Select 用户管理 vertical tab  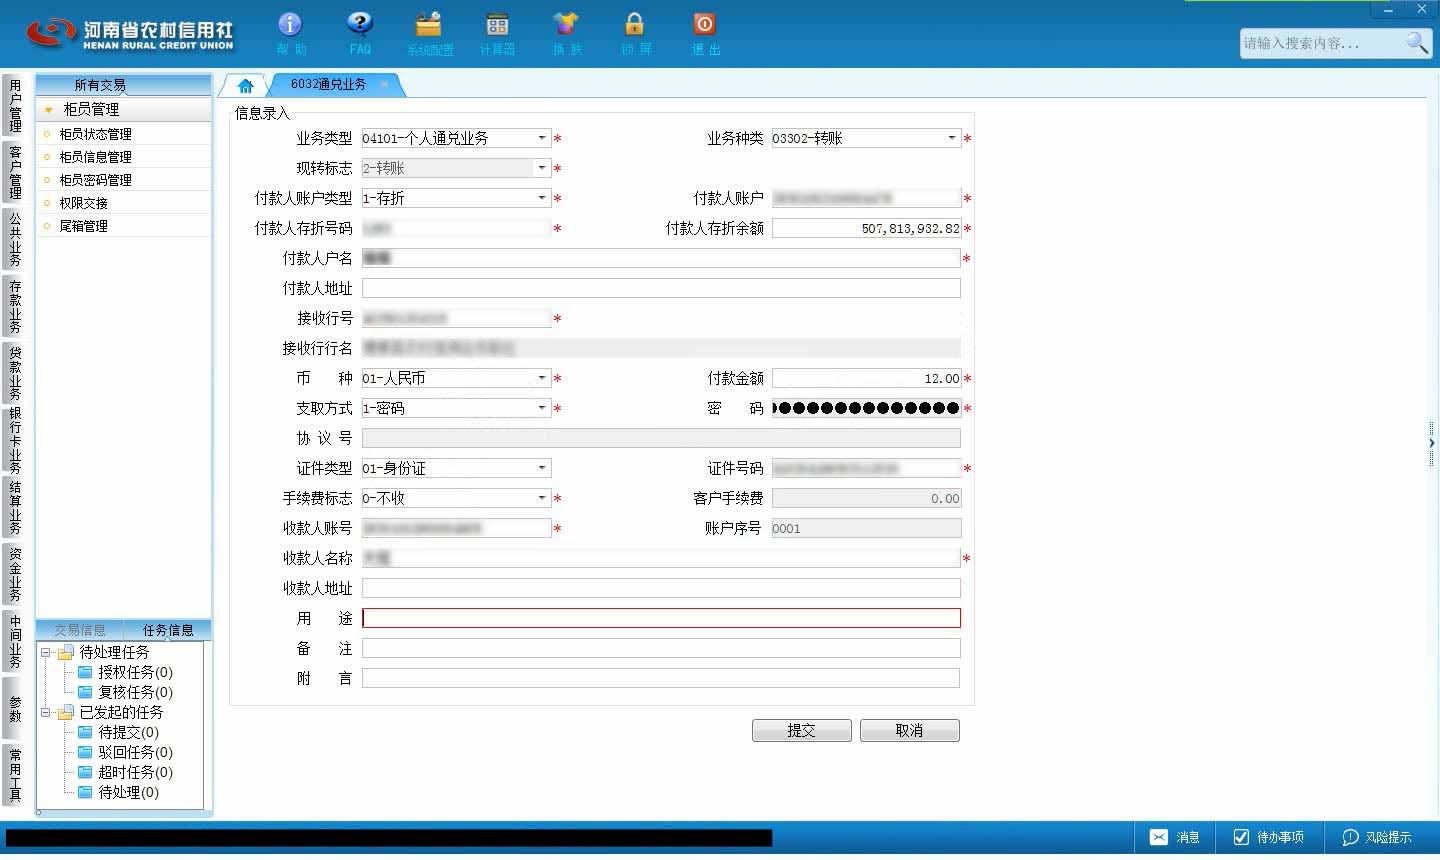14,105
